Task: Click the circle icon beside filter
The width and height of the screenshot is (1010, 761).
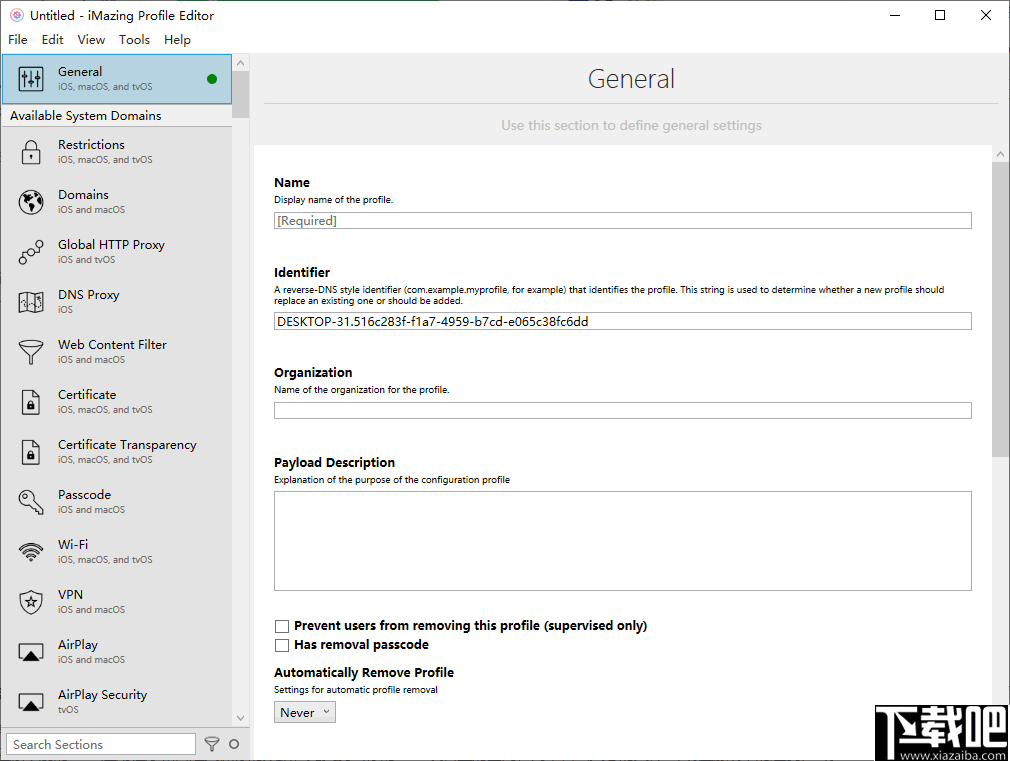Action: [x=234, y=744]
